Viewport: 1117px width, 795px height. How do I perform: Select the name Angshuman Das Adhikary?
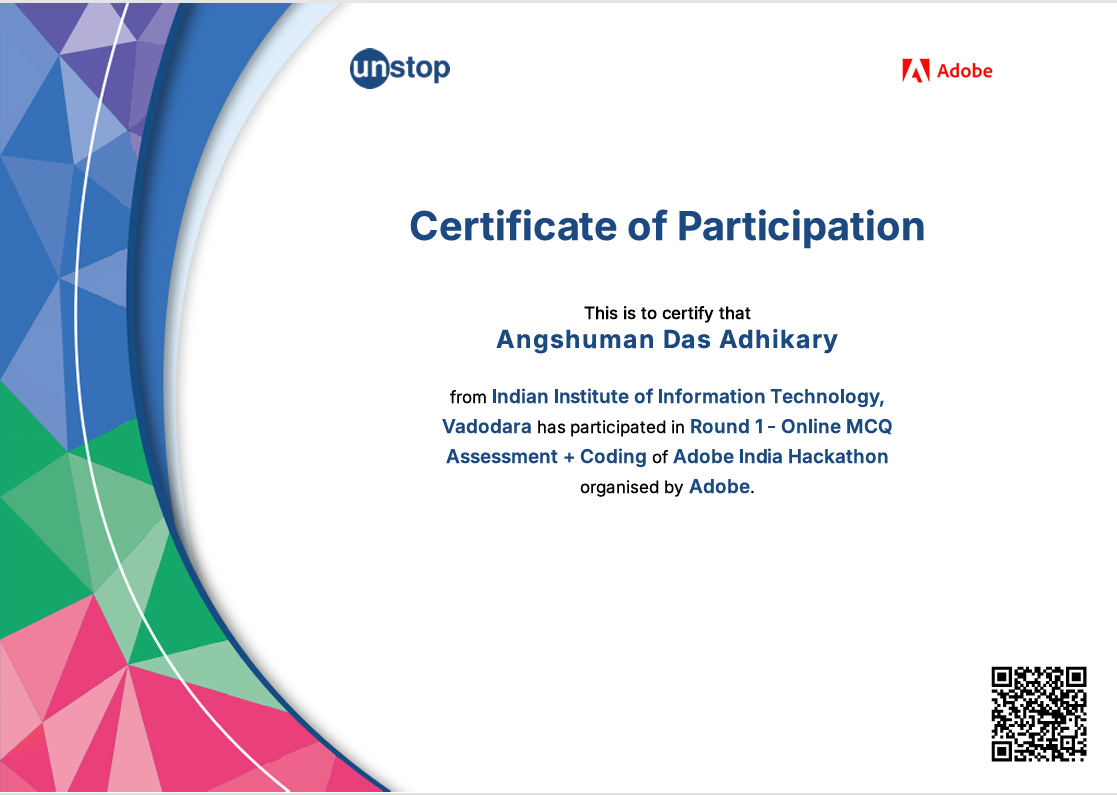coord(667,340)
